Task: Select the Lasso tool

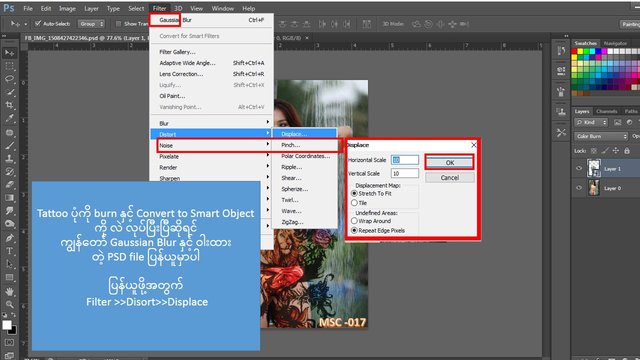Action: pyautogui.click(x=9, y=79)
